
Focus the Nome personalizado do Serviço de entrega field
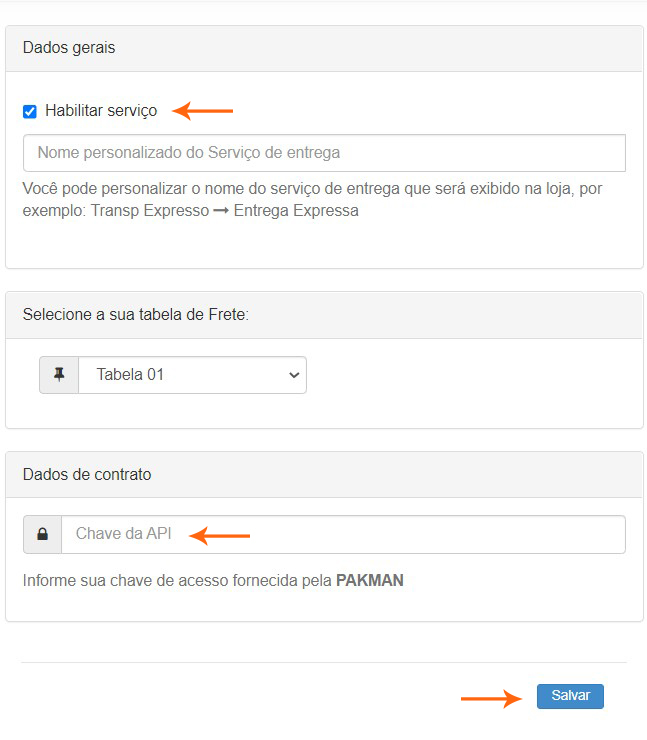point(324,153)
